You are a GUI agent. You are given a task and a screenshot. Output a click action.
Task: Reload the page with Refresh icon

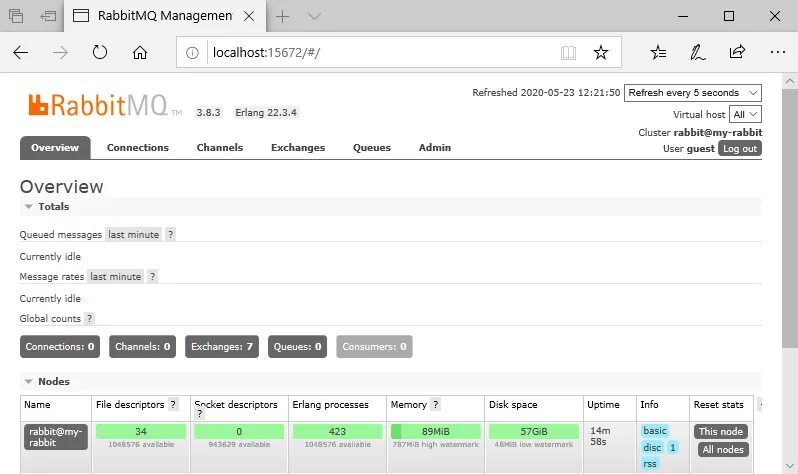(100, 52)
